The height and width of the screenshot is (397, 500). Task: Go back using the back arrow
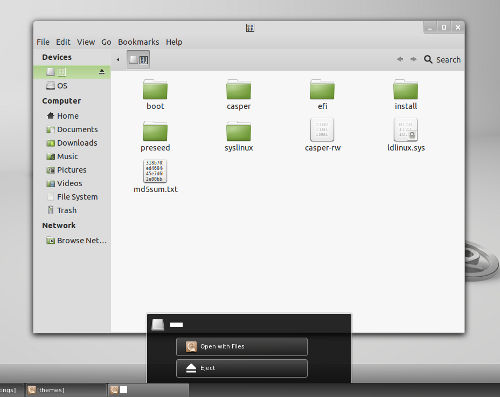400,59
